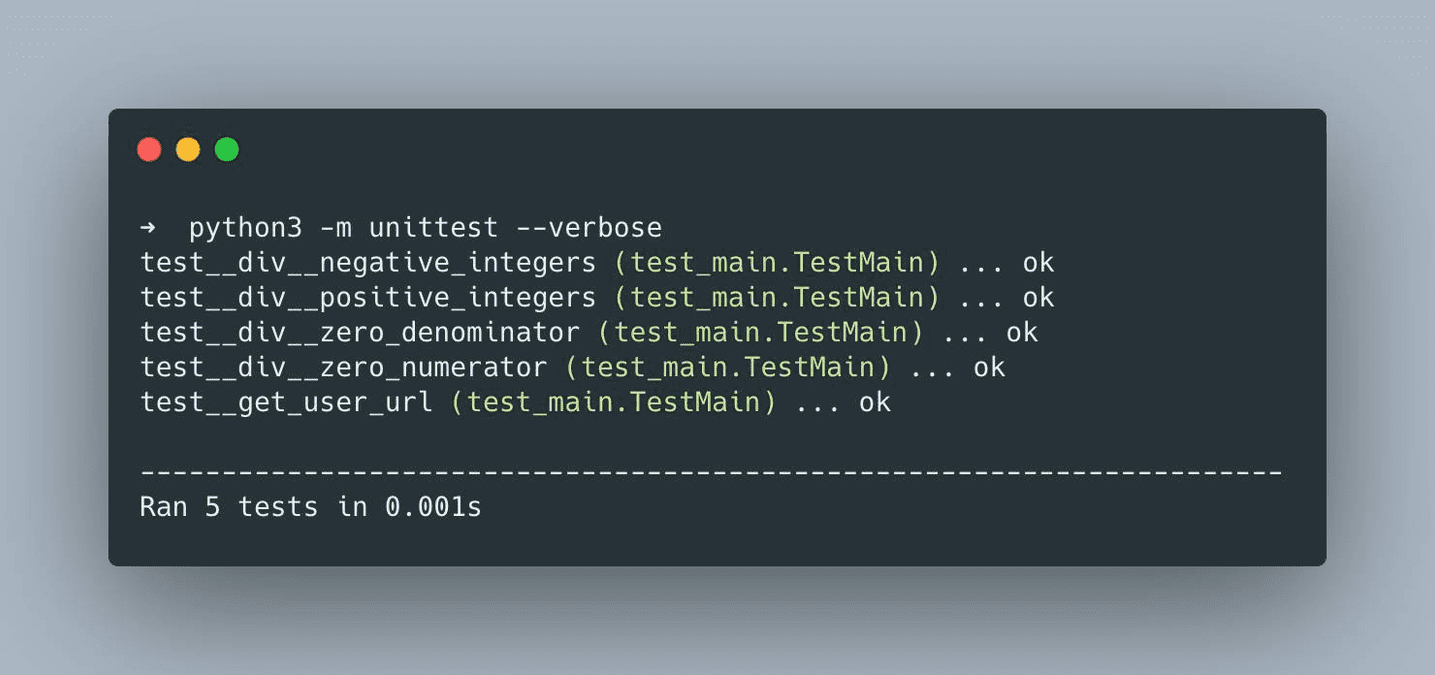Select the test__div__negative_integers test name
The image size is (1435, 675).
367,263
